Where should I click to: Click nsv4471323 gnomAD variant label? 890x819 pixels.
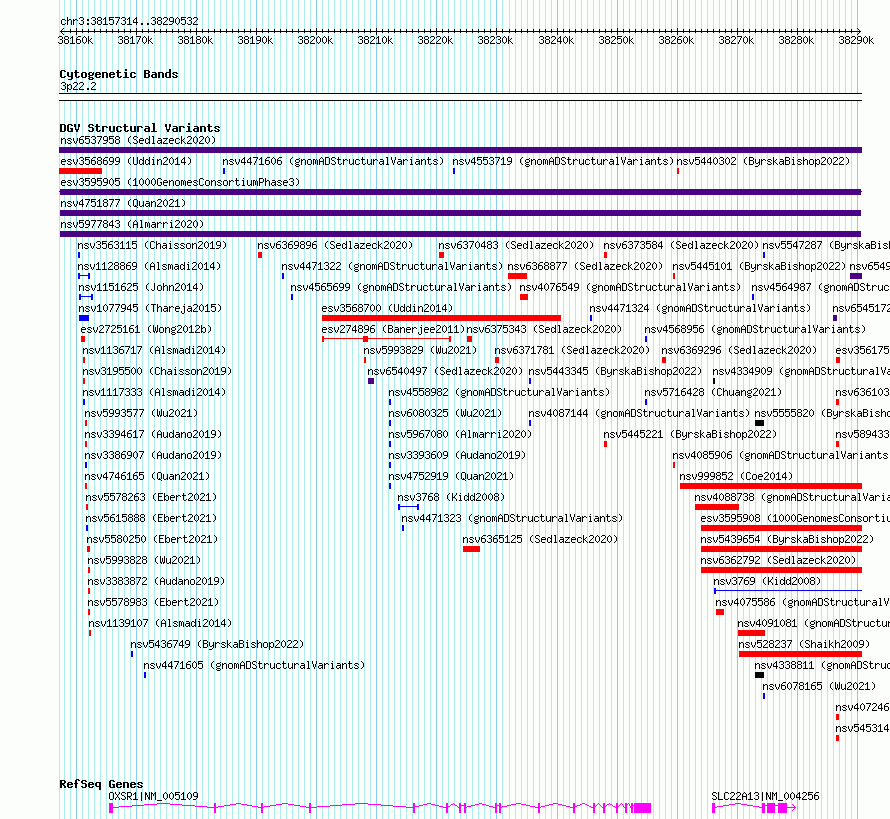click(x=512, y=518)
